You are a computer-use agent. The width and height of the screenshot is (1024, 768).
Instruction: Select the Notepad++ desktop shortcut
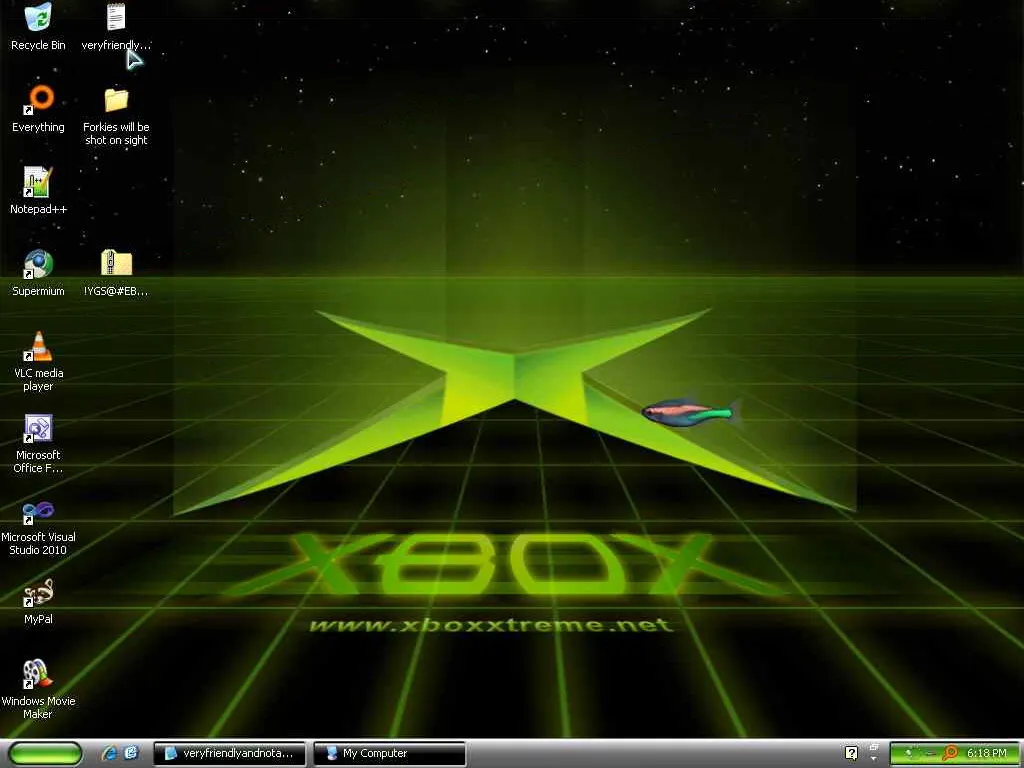38,190
